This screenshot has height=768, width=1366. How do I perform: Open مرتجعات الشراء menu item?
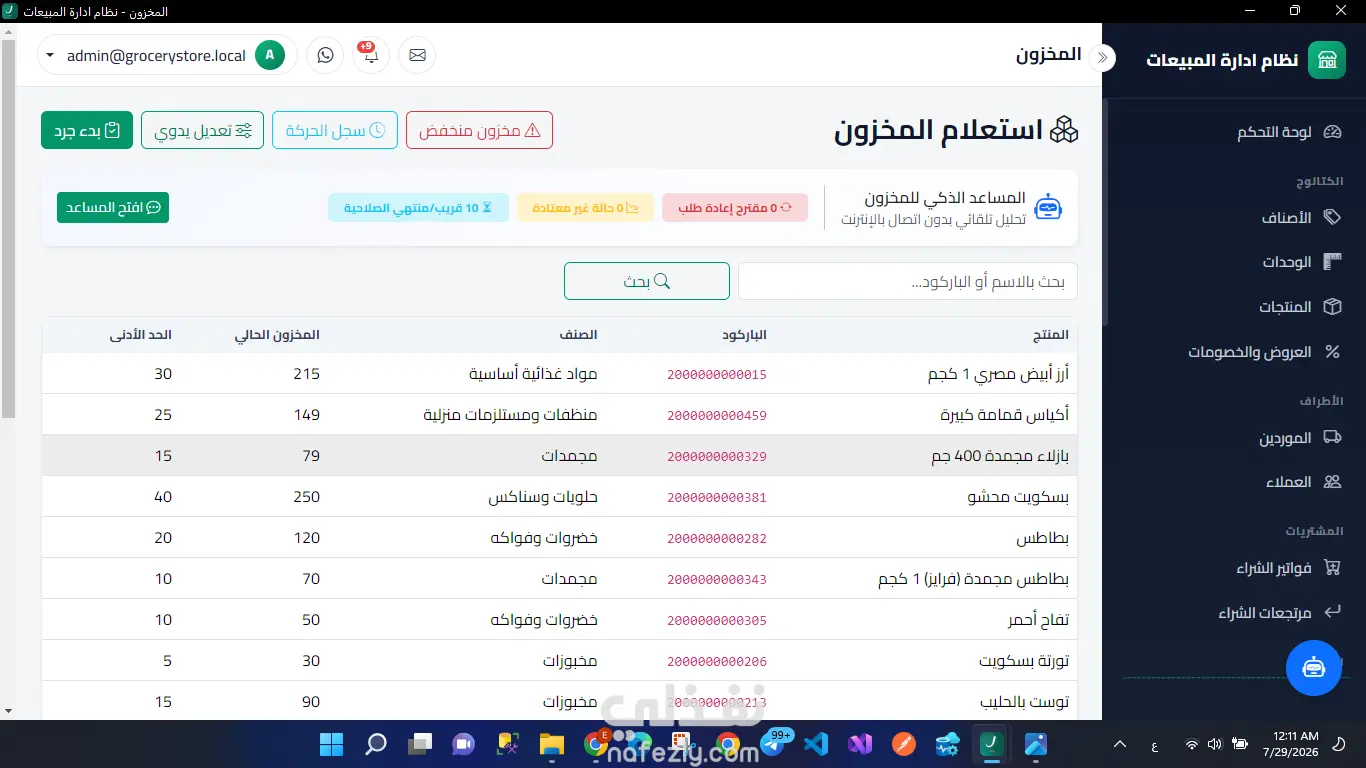click(1264, 612)
